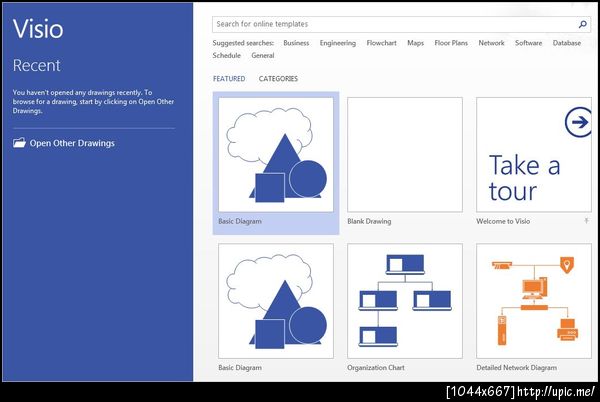The width and height of the screenshot is (600, 402).
Task: Search suggested Business templates
Action: pos(296,43)
